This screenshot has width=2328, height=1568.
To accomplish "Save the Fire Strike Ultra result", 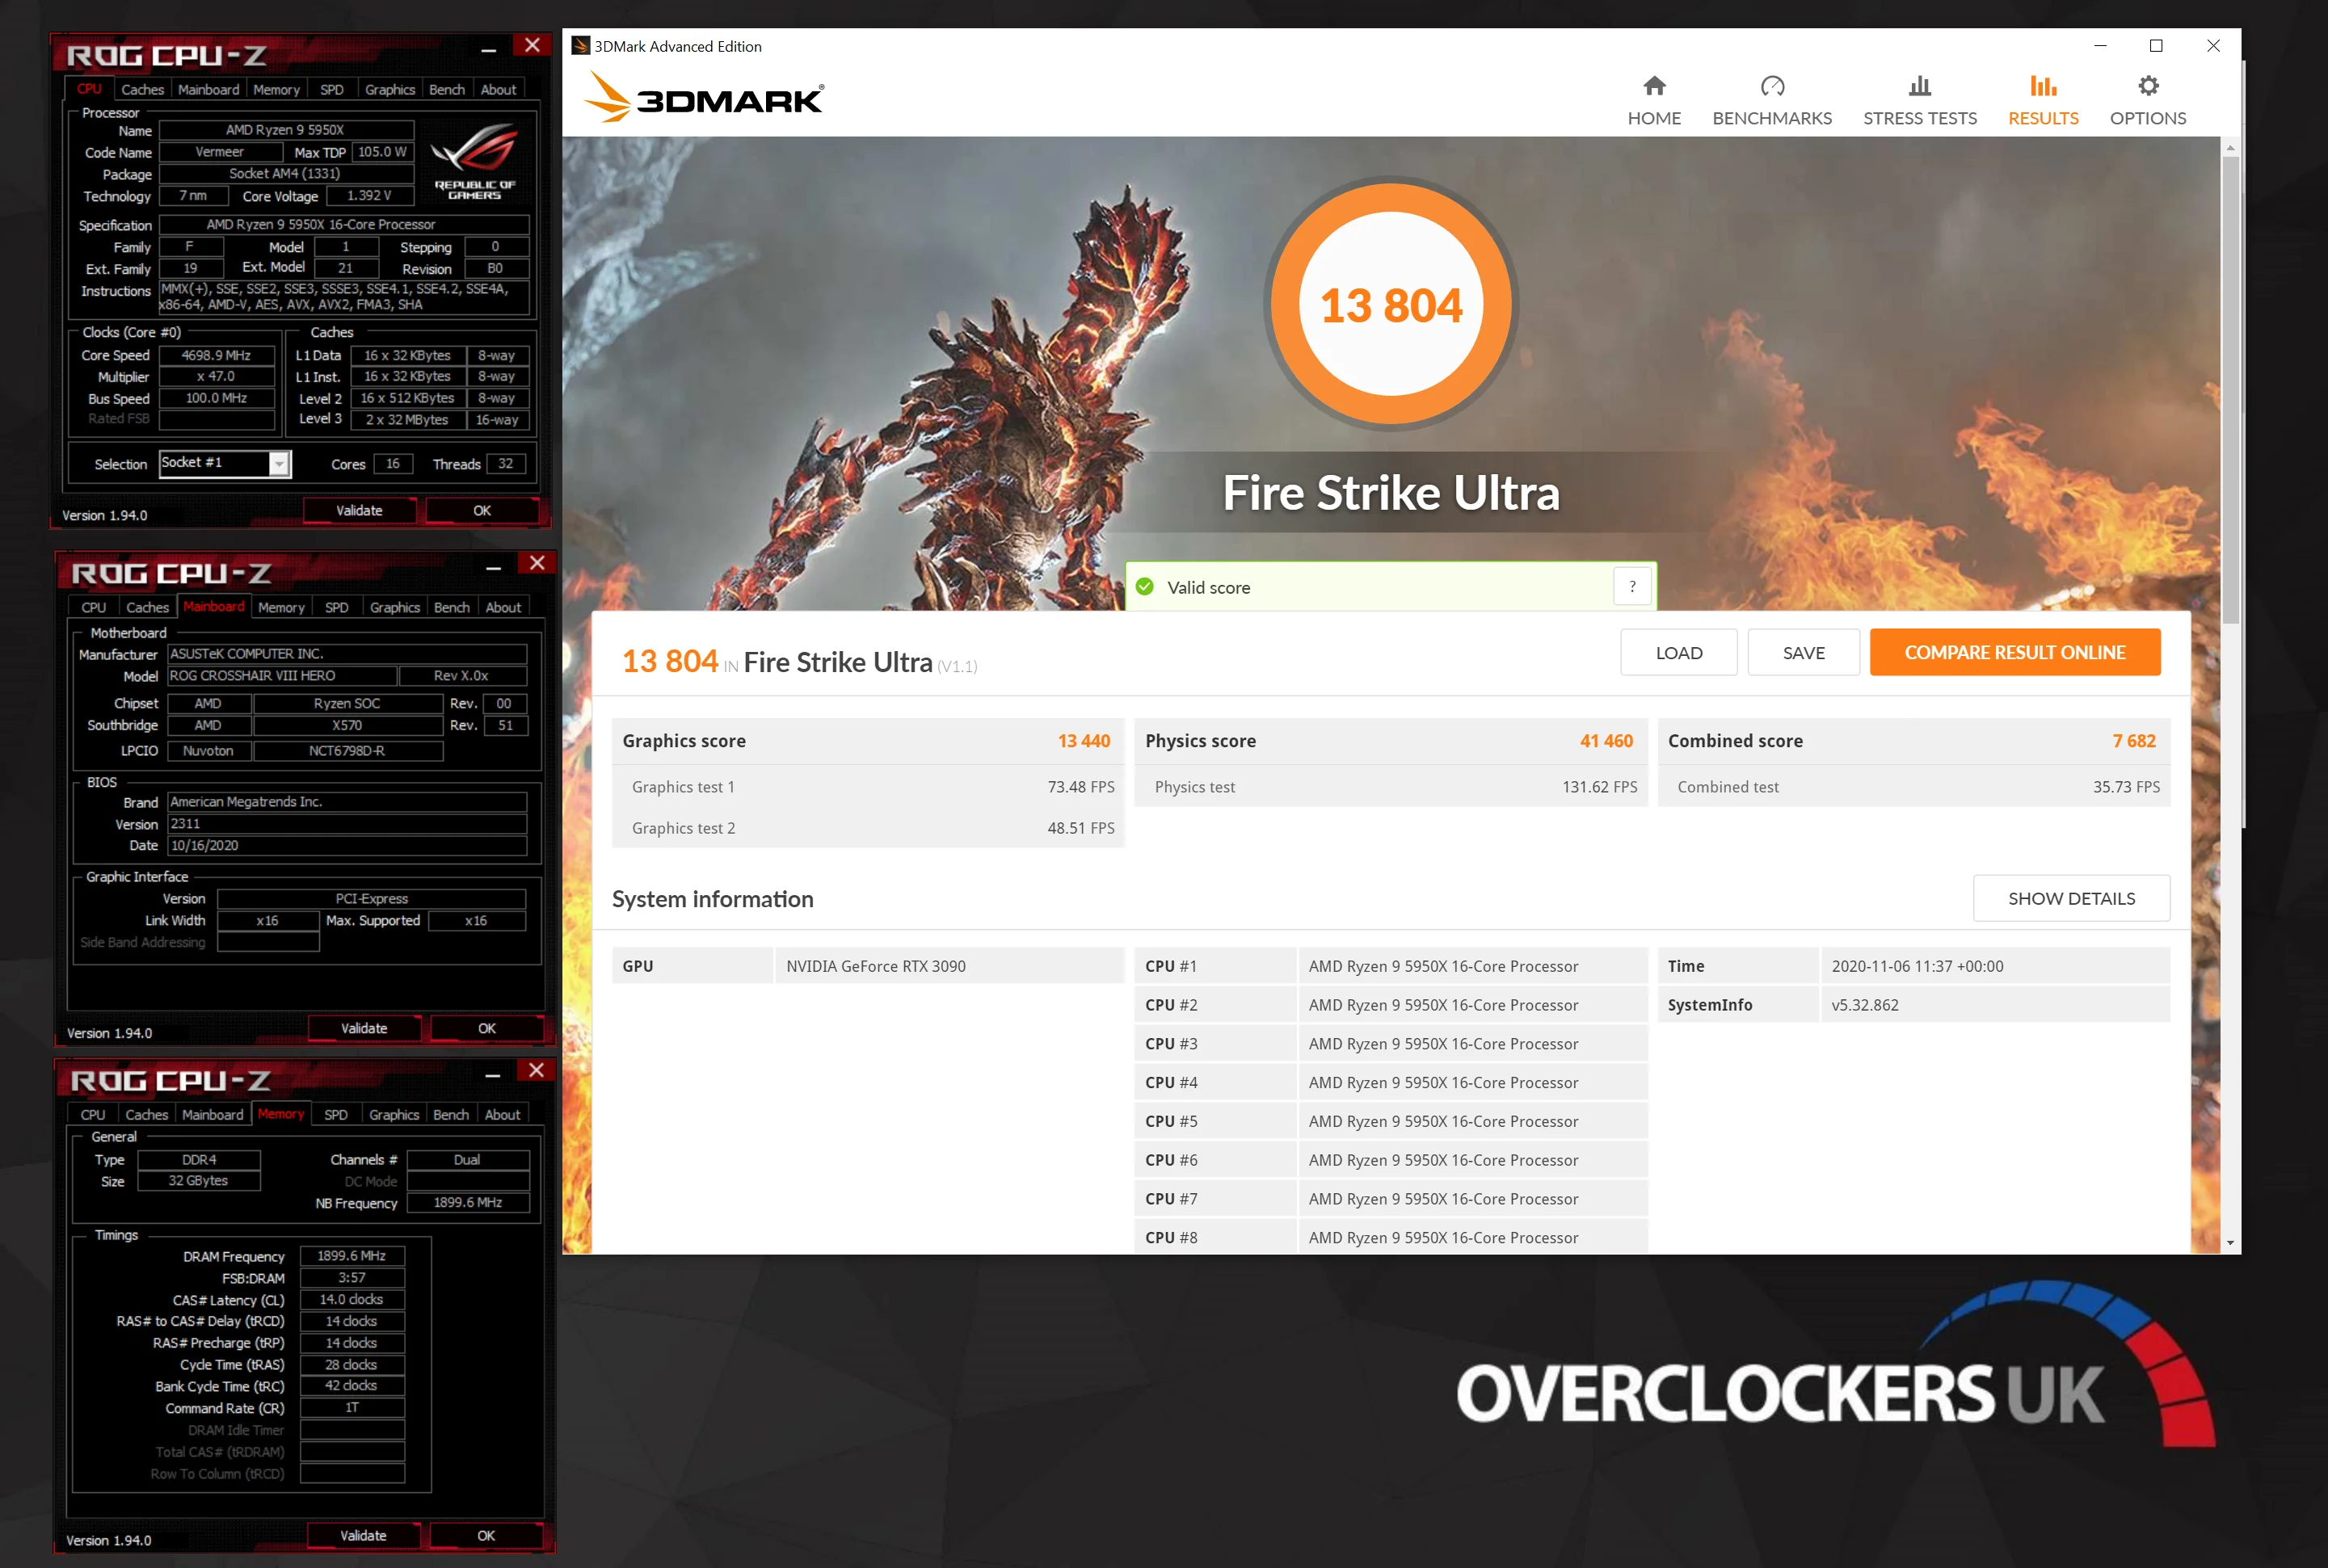I will [x=1803, y=652].
